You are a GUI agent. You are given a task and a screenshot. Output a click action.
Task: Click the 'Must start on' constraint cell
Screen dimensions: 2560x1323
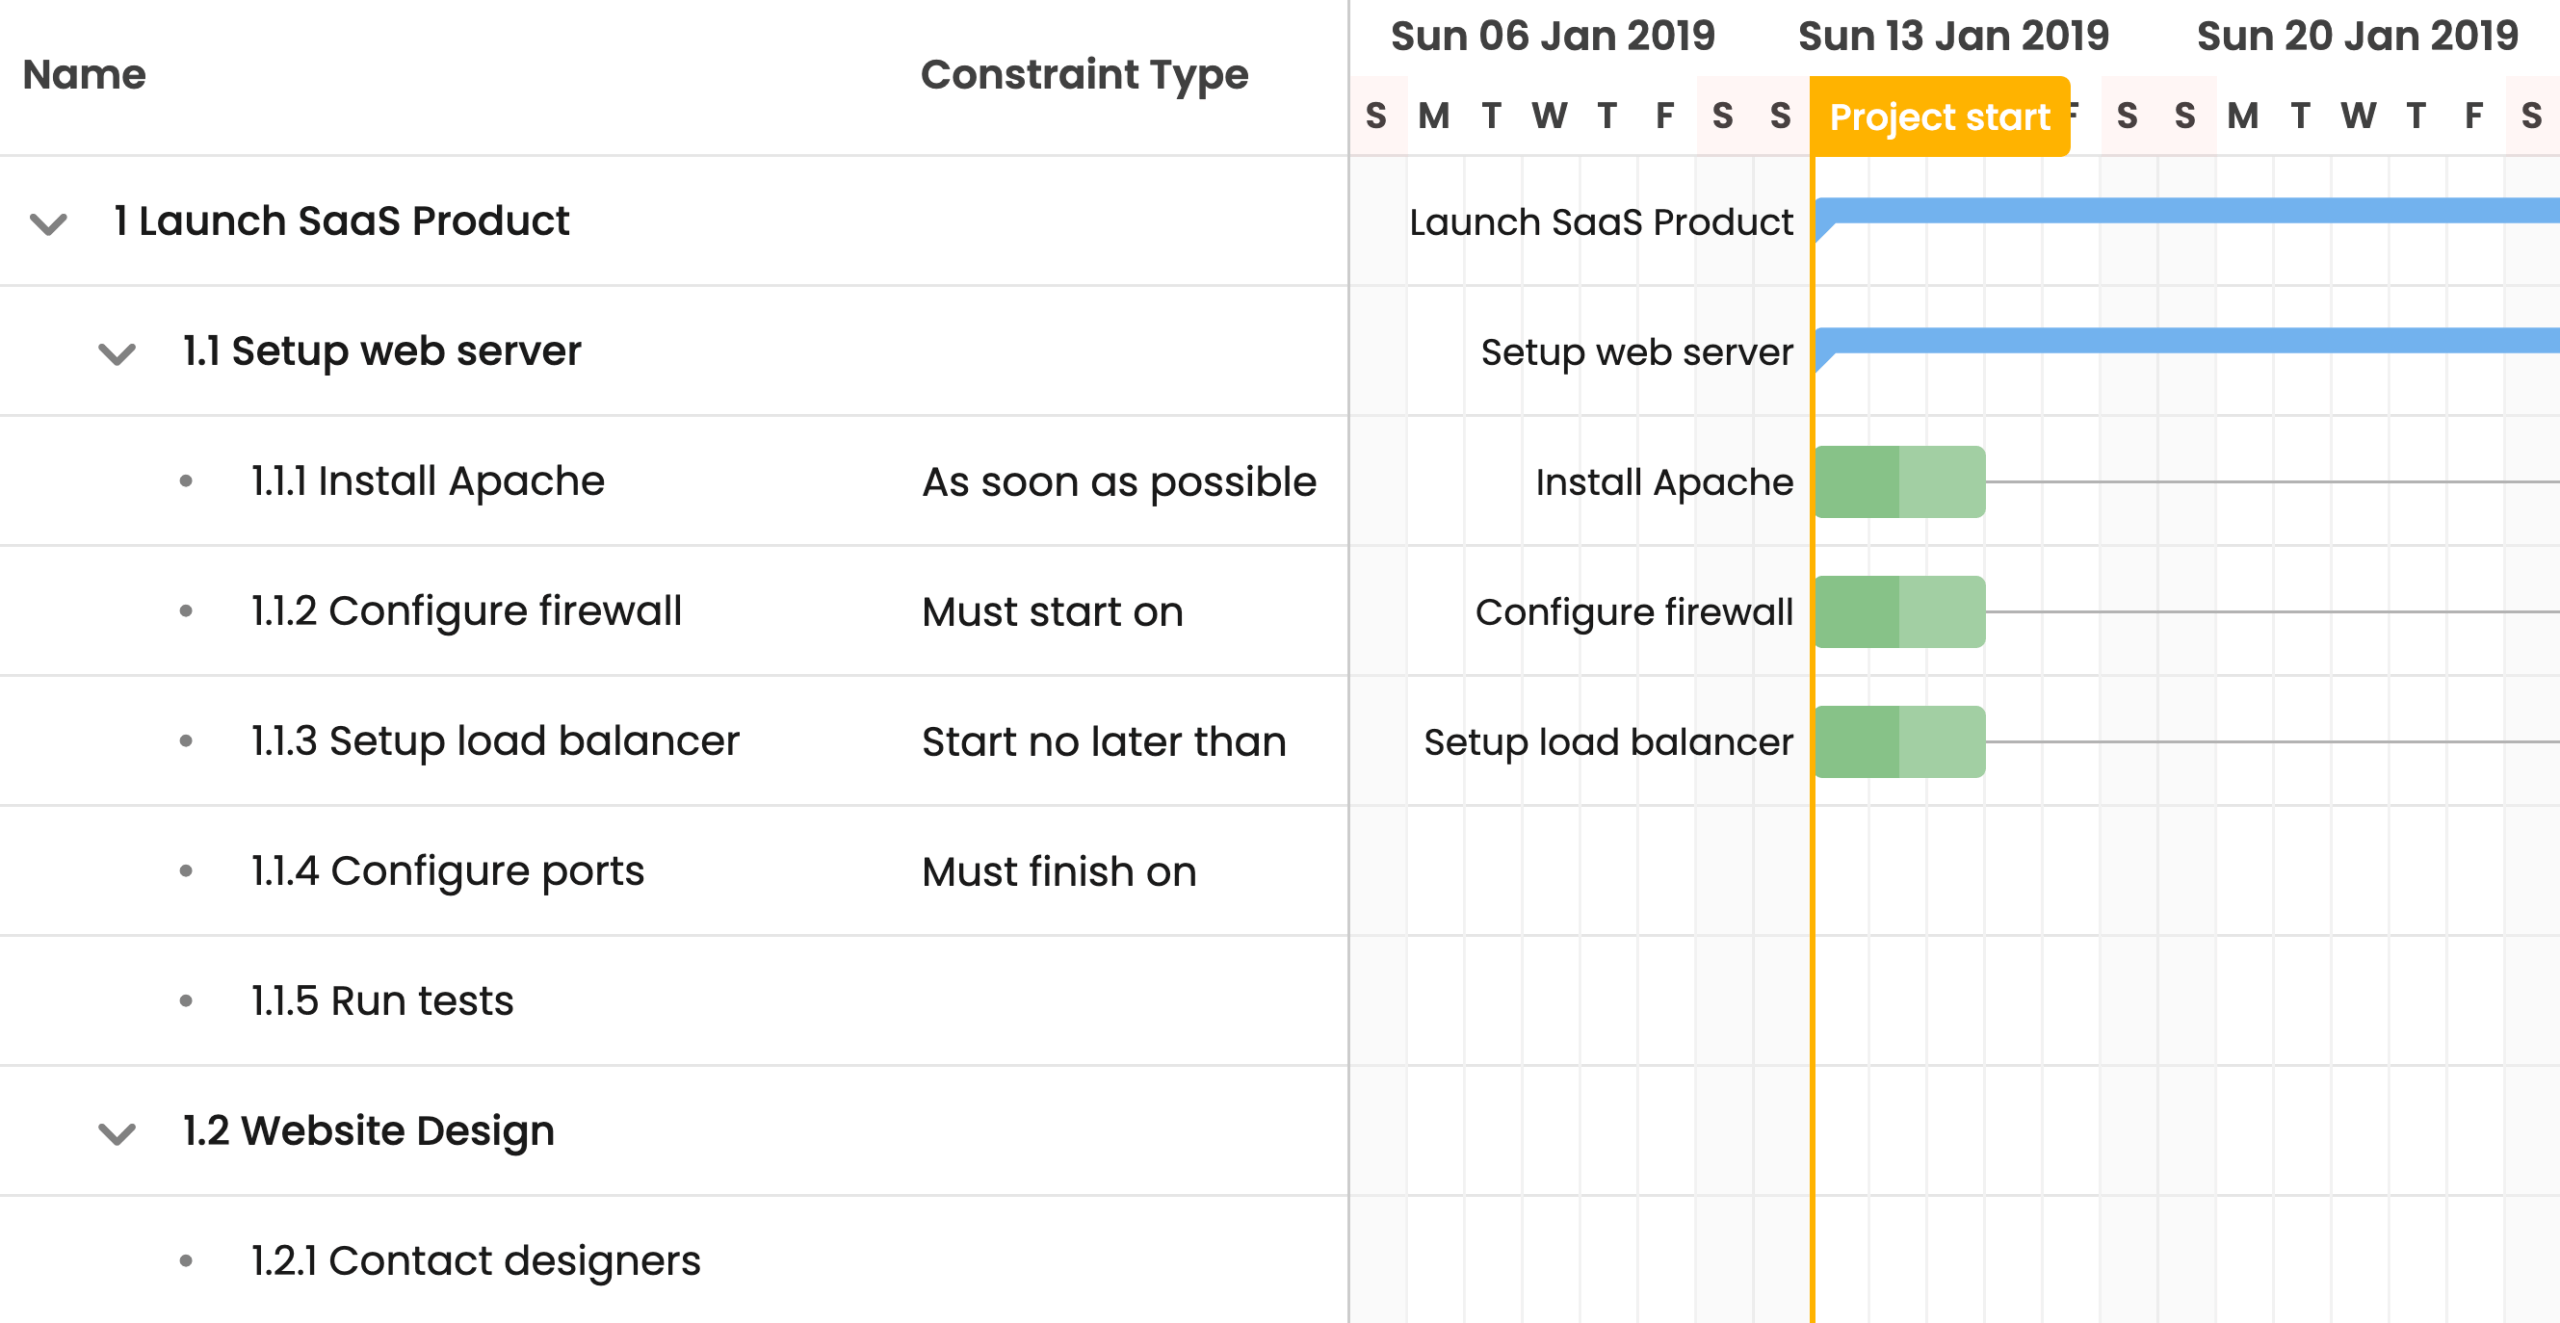click(x=1052, y=612)
